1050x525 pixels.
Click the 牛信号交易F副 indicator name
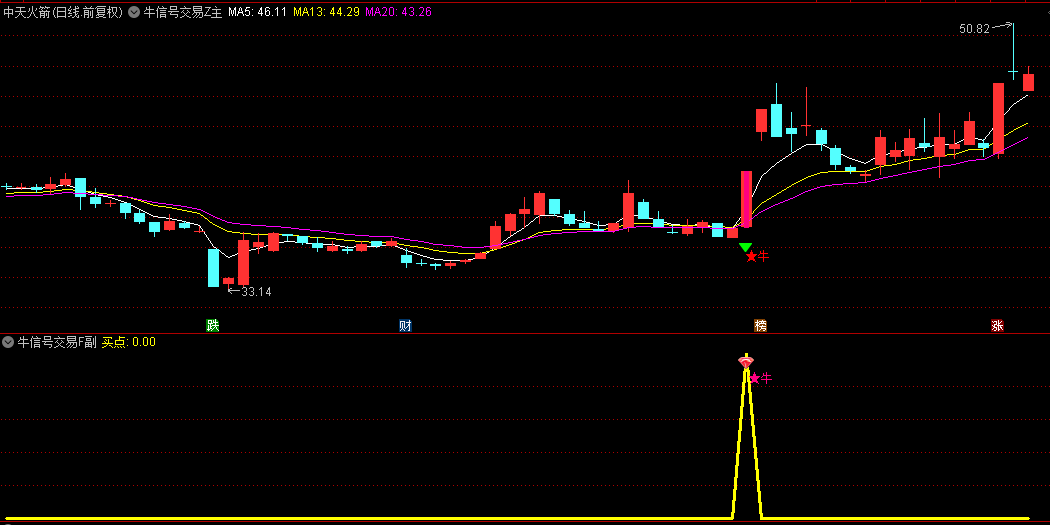(57, 342)
